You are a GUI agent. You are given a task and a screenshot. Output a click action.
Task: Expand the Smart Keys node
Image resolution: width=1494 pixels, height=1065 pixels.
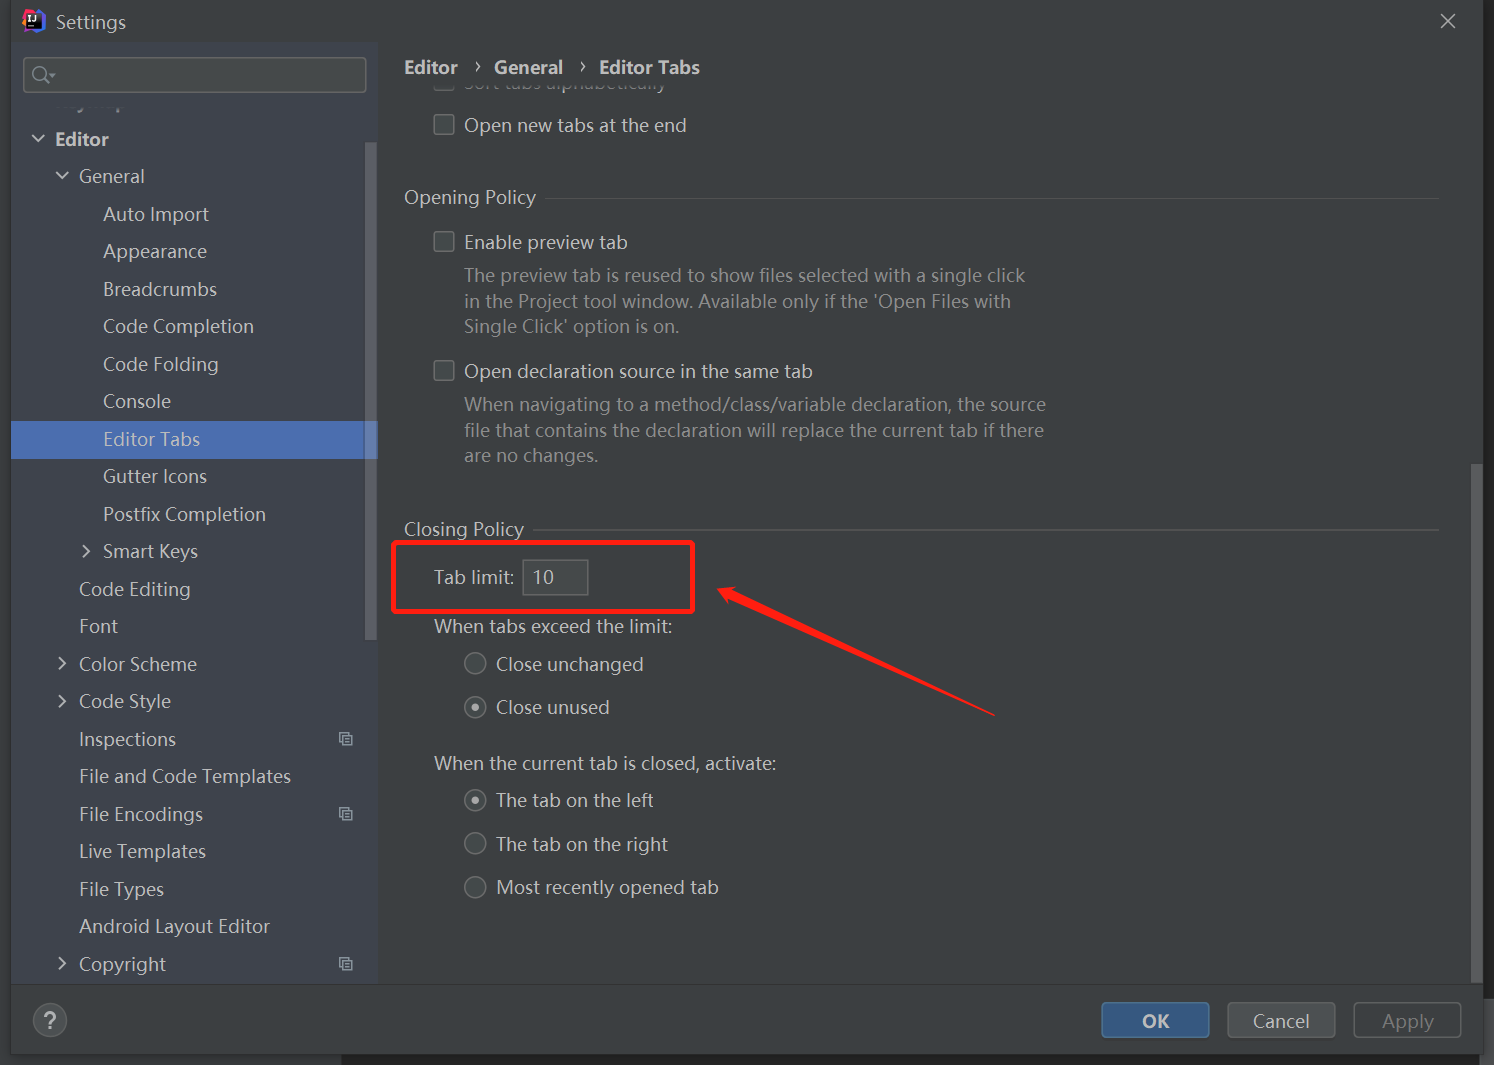pyautogui.click(x=86, y=551)
